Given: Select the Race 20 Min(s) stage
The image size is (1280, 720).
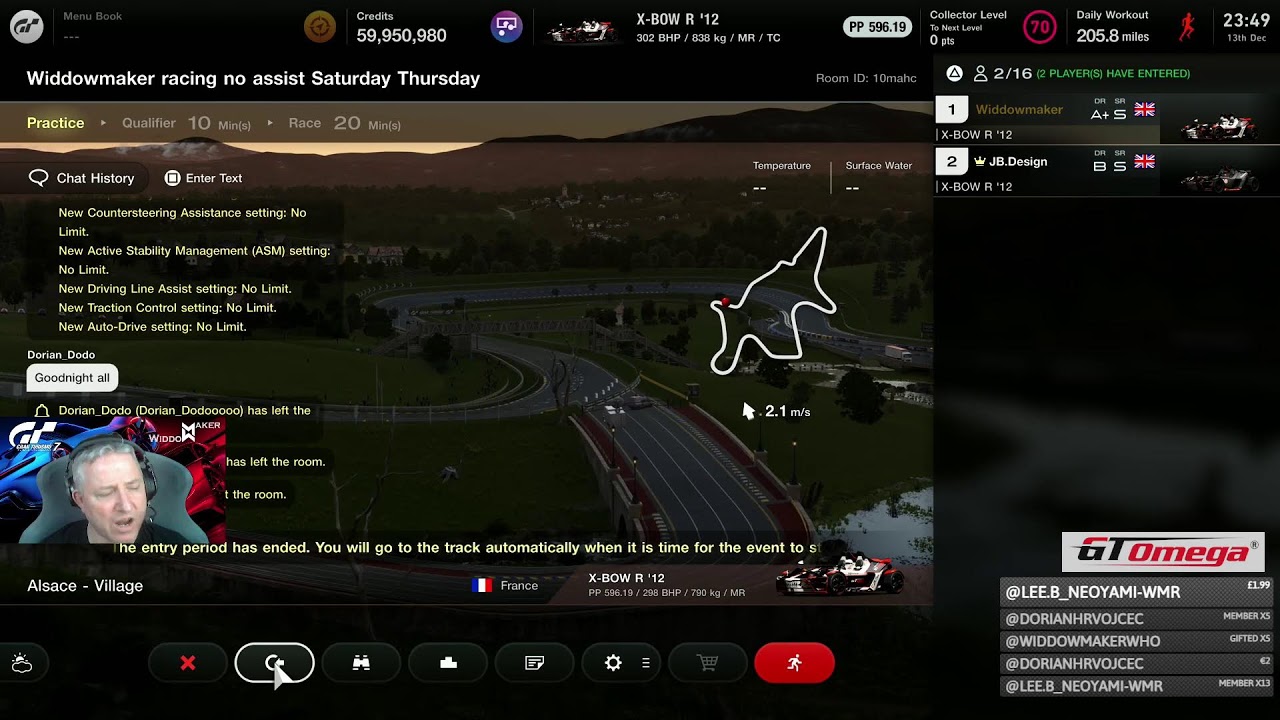Looking at the screenshot, I should click(x=345, y=123).
